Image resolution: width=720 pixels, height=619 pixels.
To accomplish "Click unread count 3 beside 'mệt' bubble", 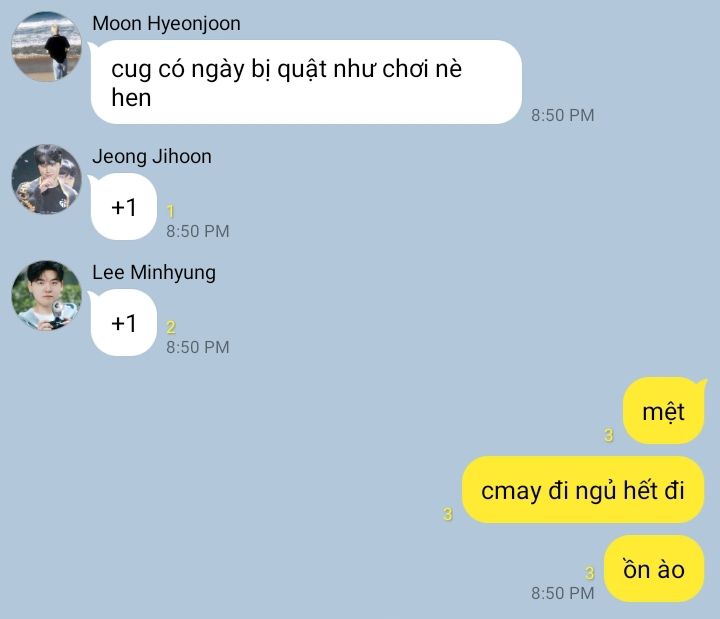I will click(x=608, y=435).
